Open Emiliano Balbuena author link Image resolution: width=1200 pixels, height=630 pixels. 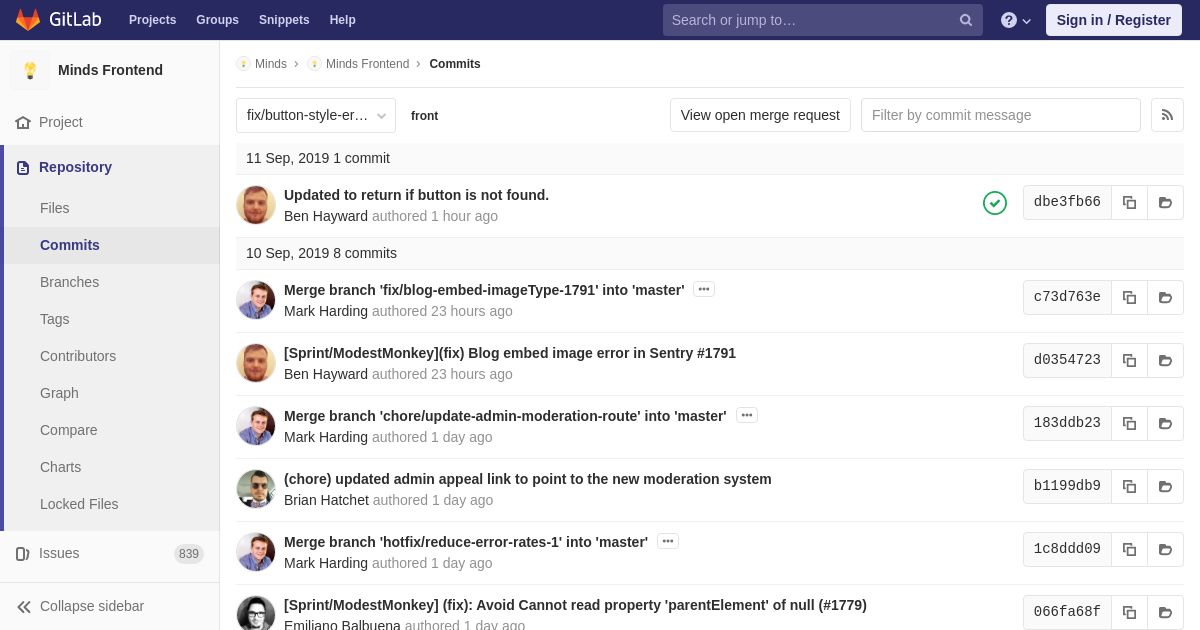pyautogui.click(x=342, y=625)
